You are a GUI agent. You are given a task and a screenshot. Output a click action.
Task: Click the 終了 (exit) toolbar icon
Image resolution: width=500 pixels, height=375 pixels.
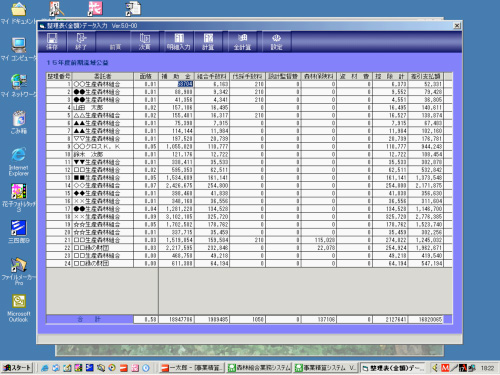[81, 41]
